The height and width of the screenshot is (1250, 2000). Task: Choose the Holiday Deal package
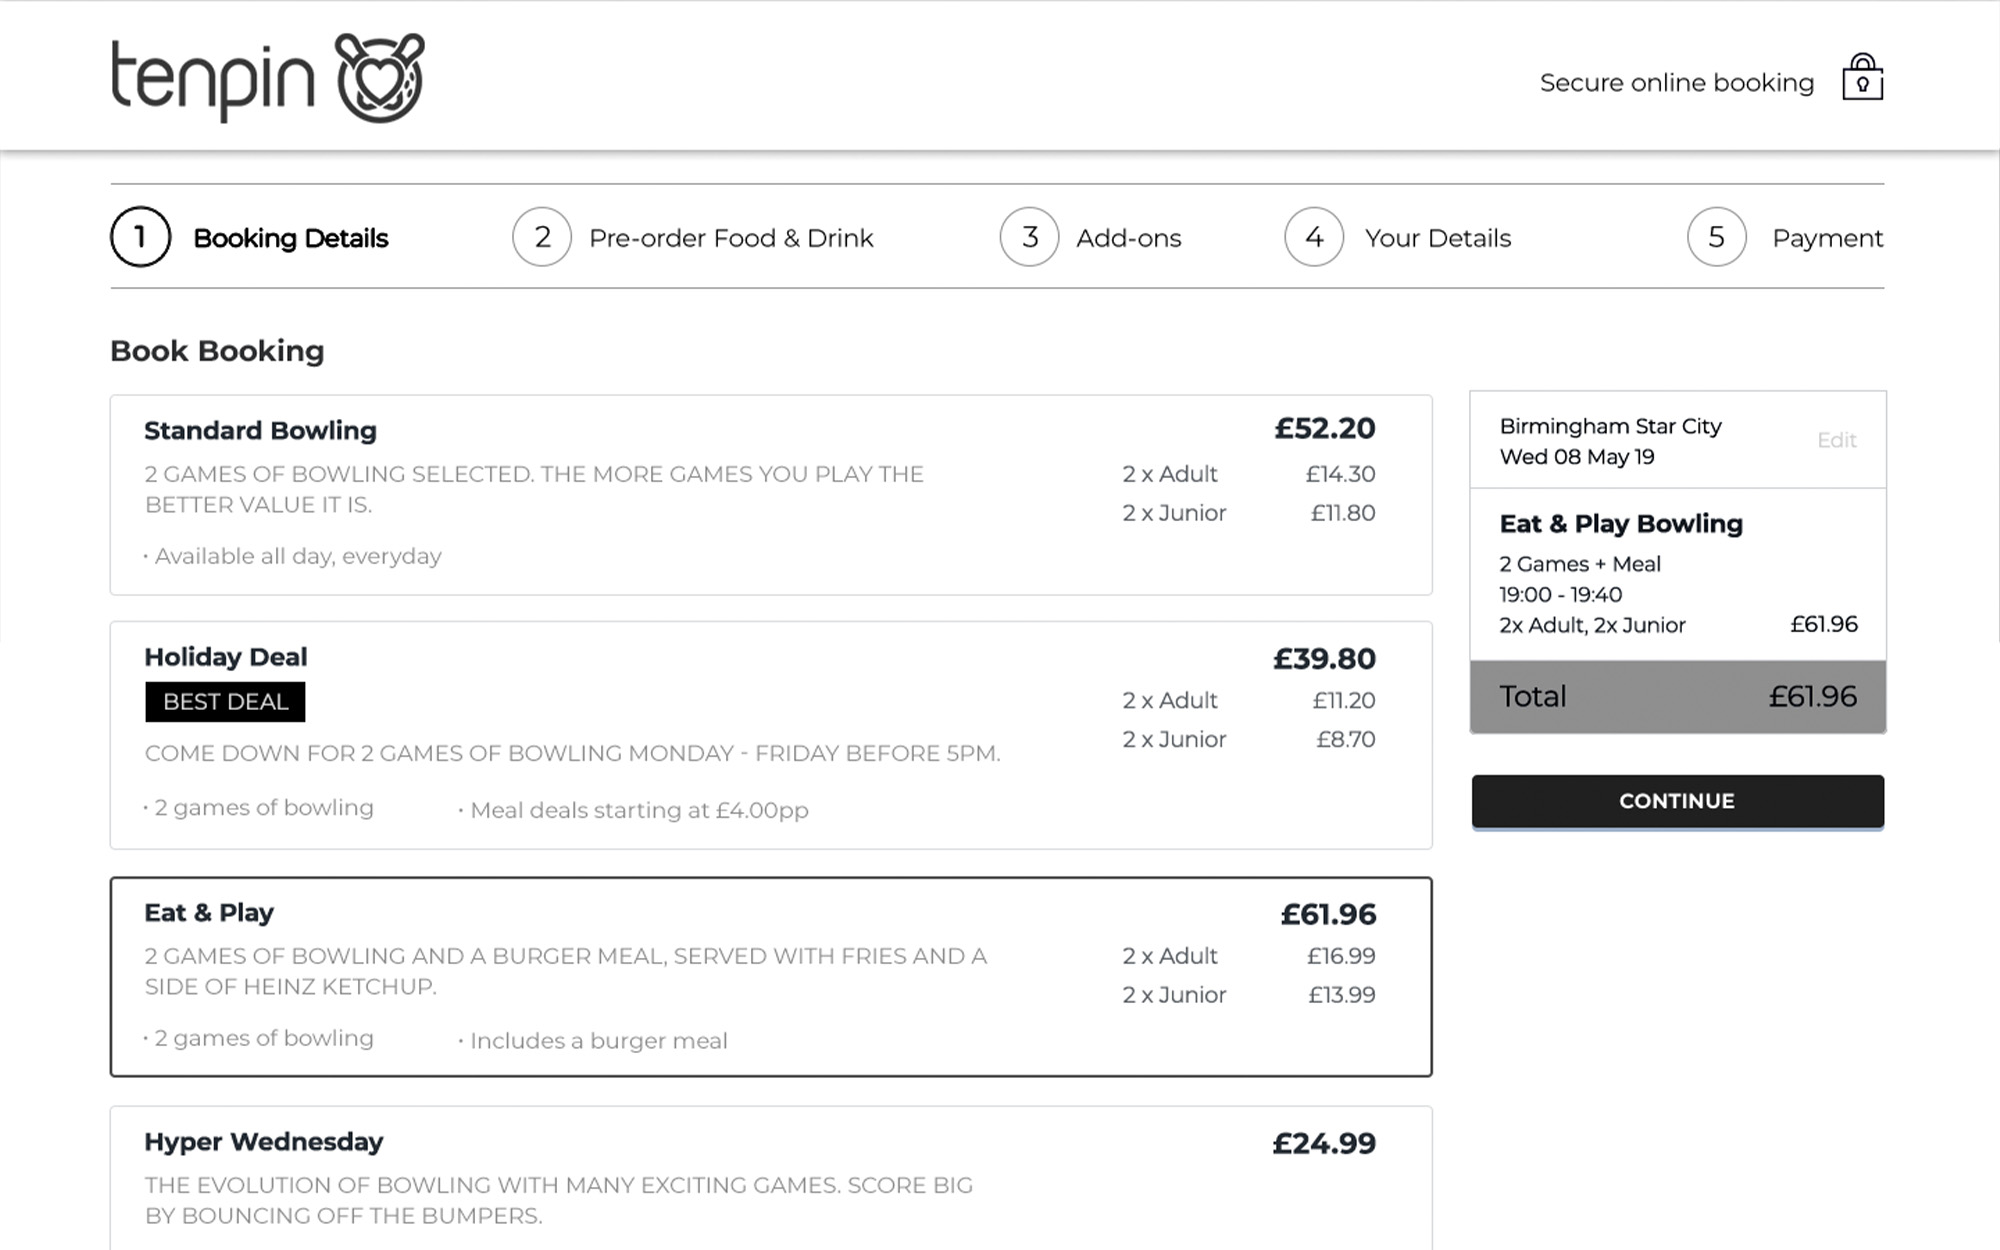pos(770,735)
